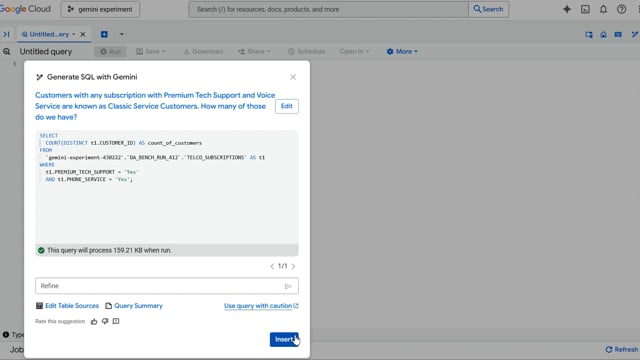
Task: Open the notifications bell
Action: tap(603, 9)
